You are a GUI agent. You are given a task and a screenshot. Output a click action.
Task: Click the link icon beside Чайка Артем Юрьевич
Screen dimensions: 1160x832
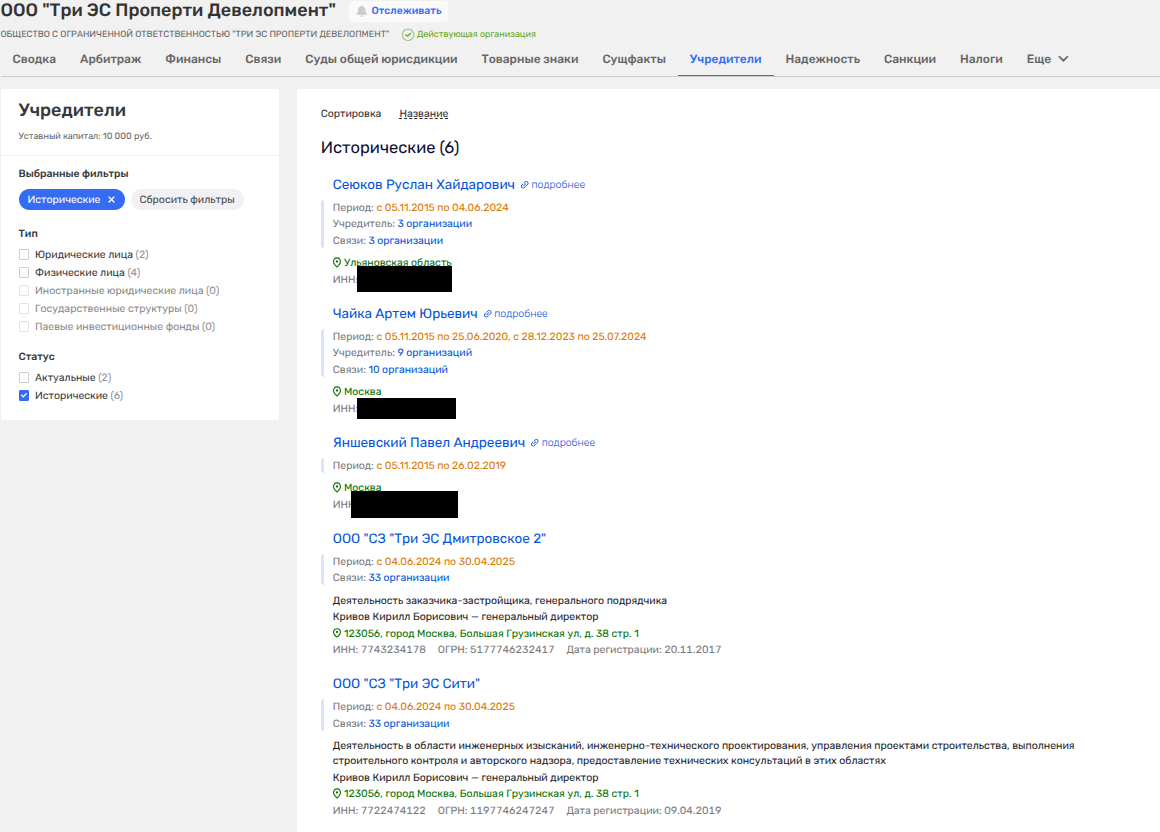tap(487, 314)
